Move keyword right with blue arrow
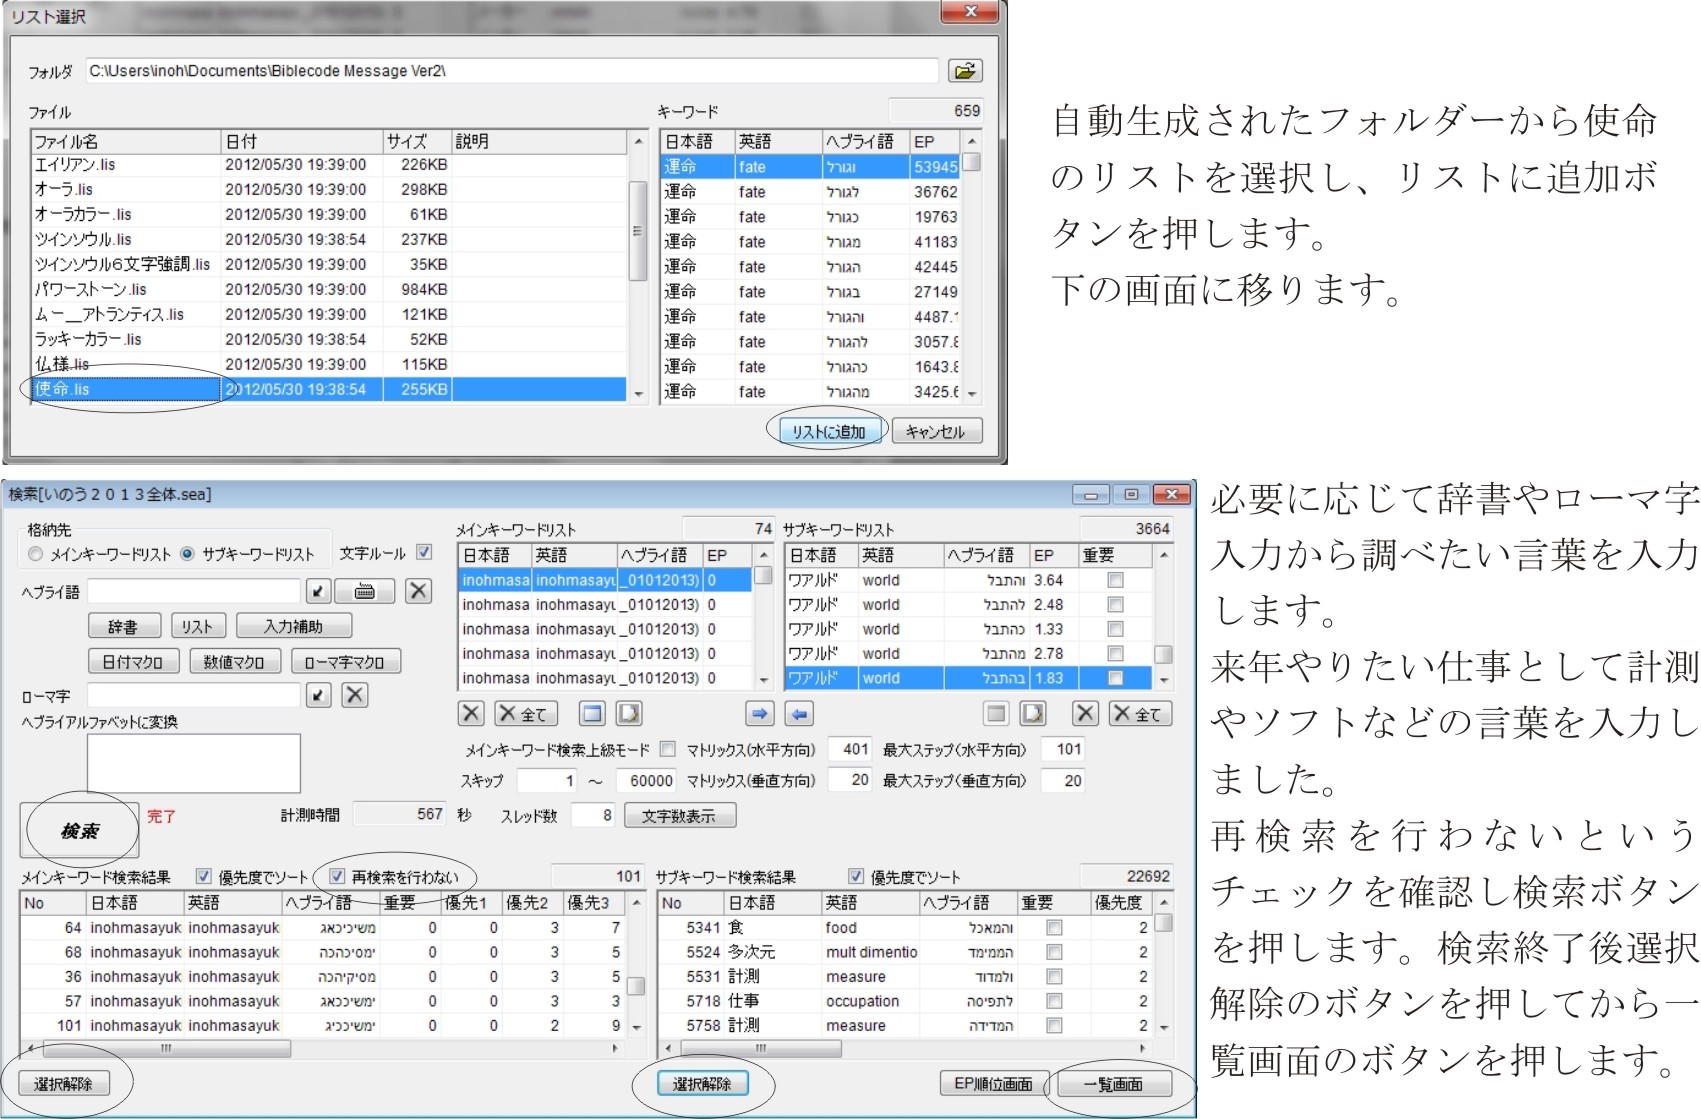The height and width of the screenshot is (1119, 1701). coord(759,714)
